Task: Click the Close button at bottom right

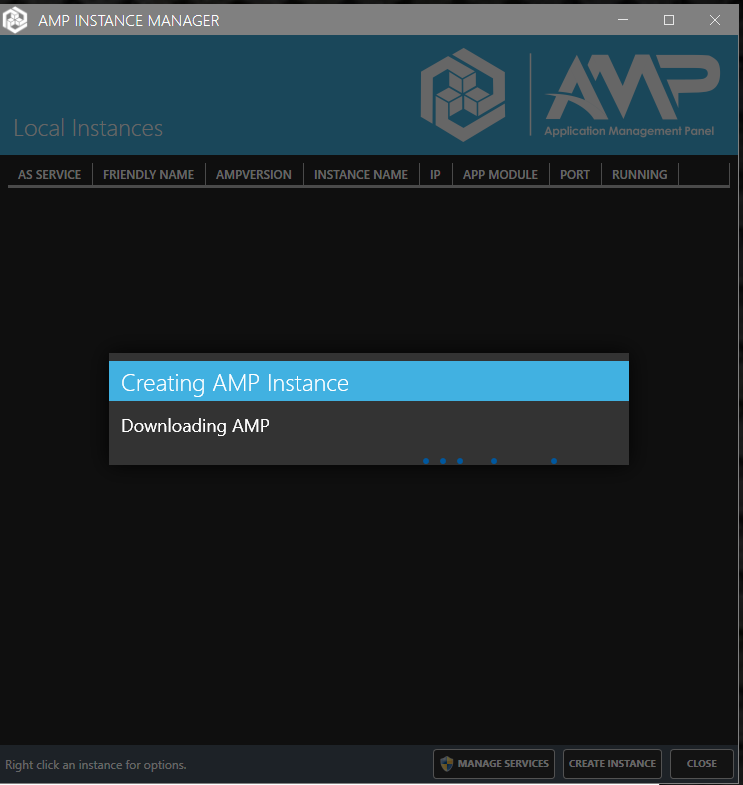Action: 701,763
